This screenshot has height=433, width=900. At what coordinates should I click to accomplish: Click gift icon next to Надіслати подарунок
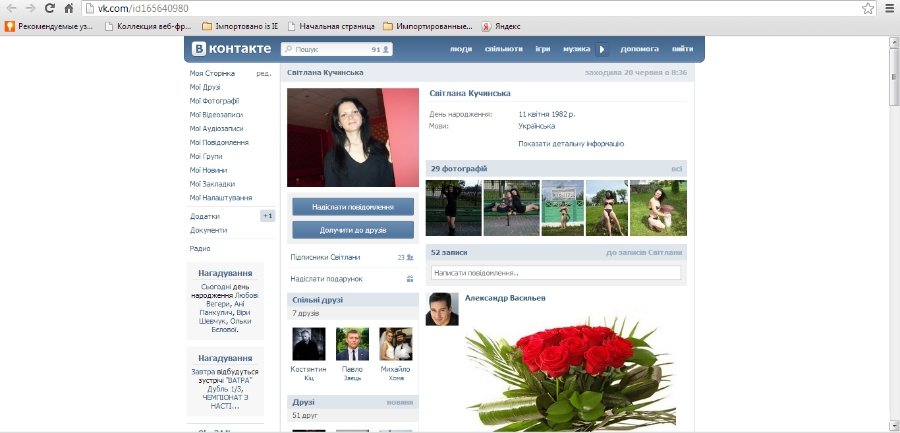410,279
